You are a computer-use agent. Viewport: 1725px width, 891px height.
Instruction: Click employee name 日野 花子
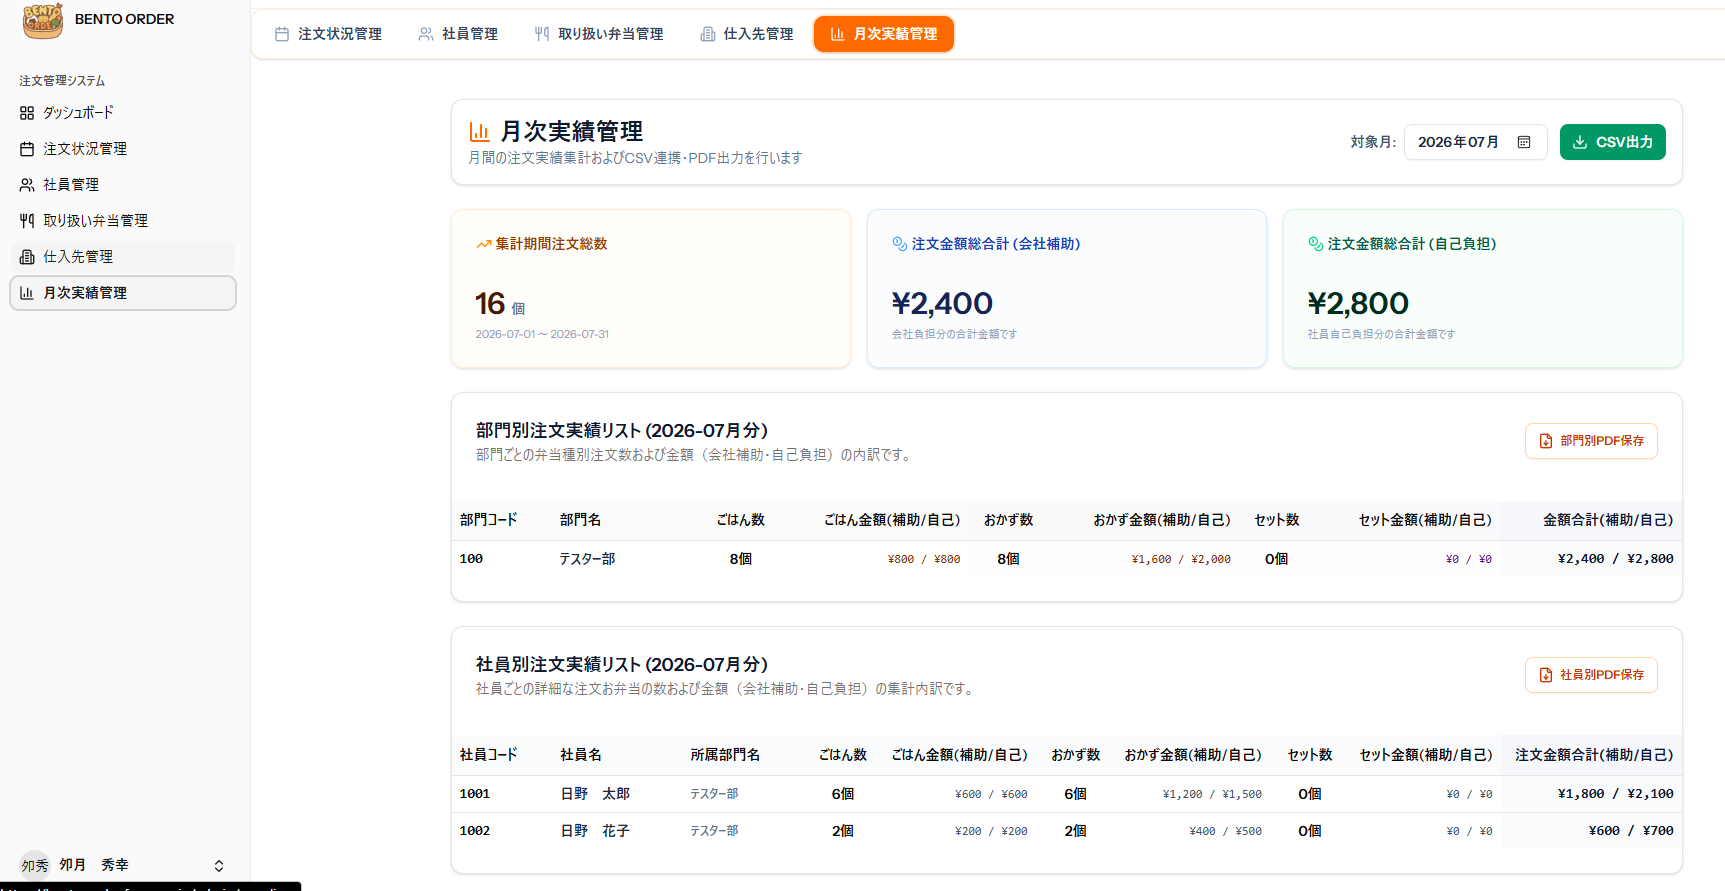595,831
